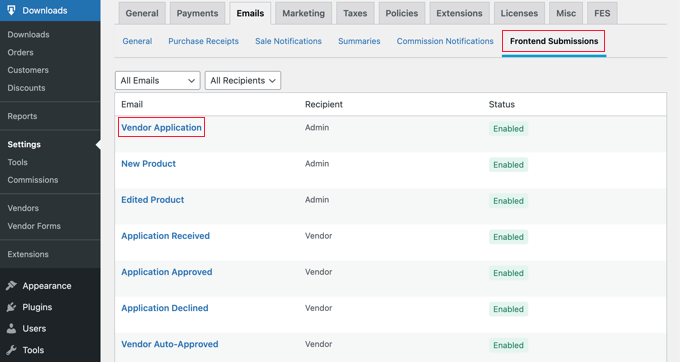Open Tools under Downloads submenu
The height and width of the screenshot is (362, 680).
point(17,162)
